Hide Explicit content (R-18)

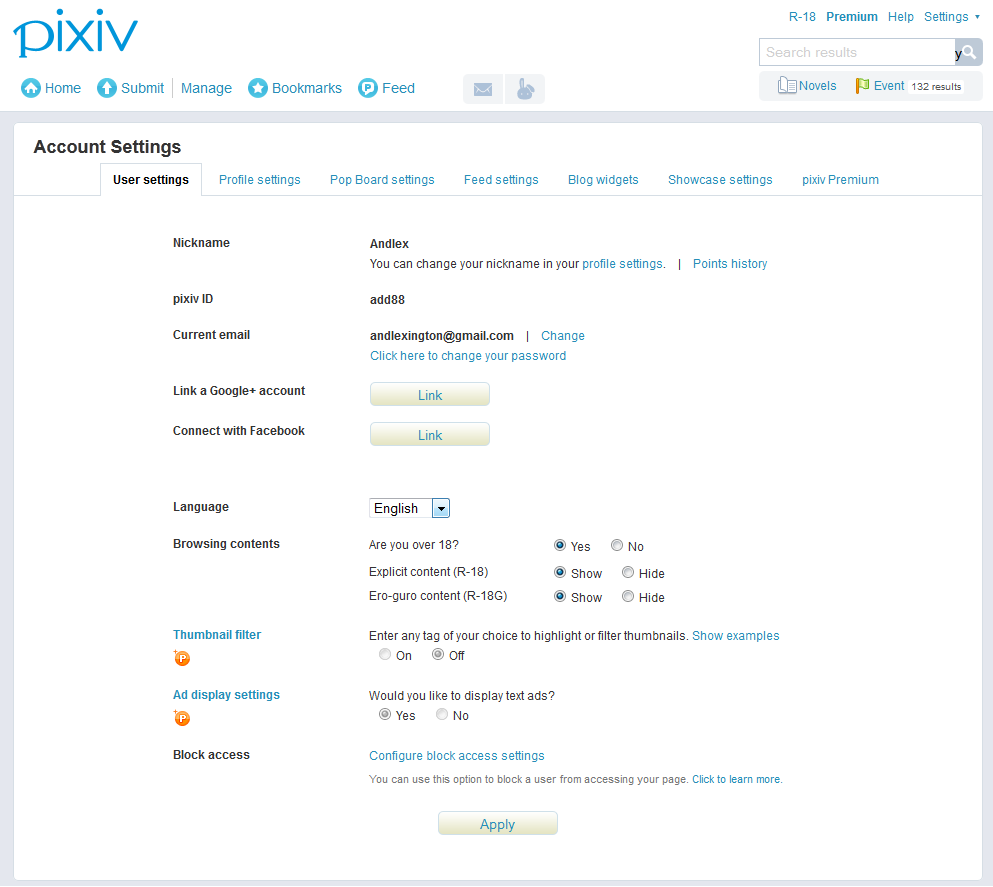click(628, 573)
